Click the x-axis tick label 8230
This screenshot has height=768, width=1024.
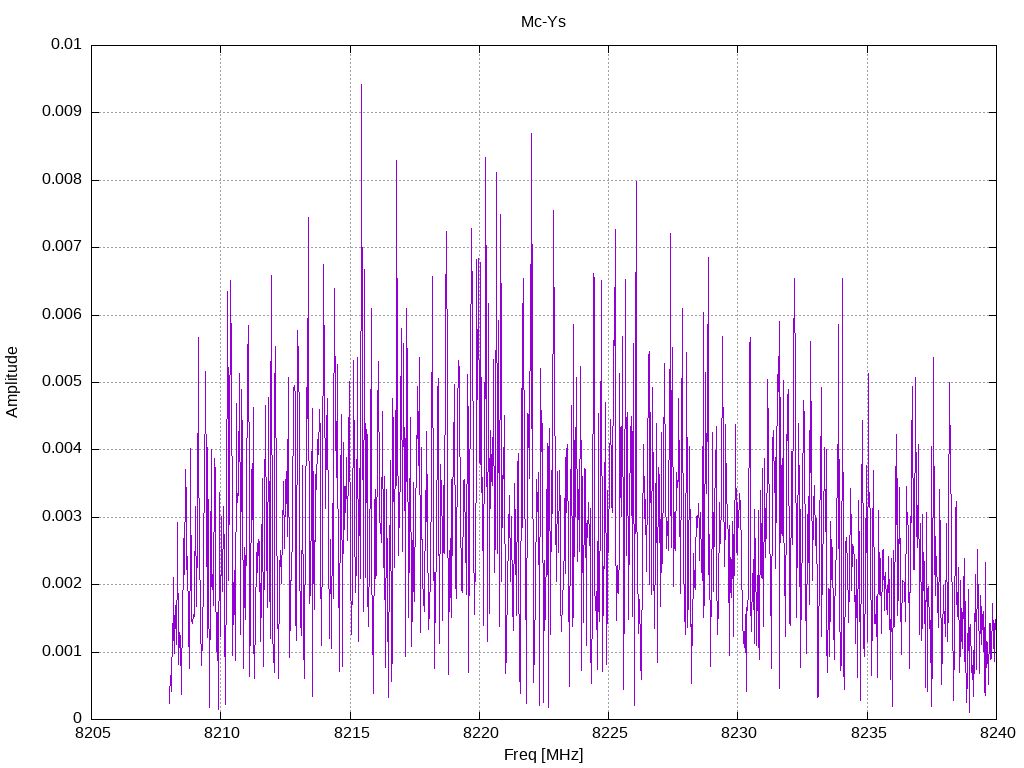[739, 733]
